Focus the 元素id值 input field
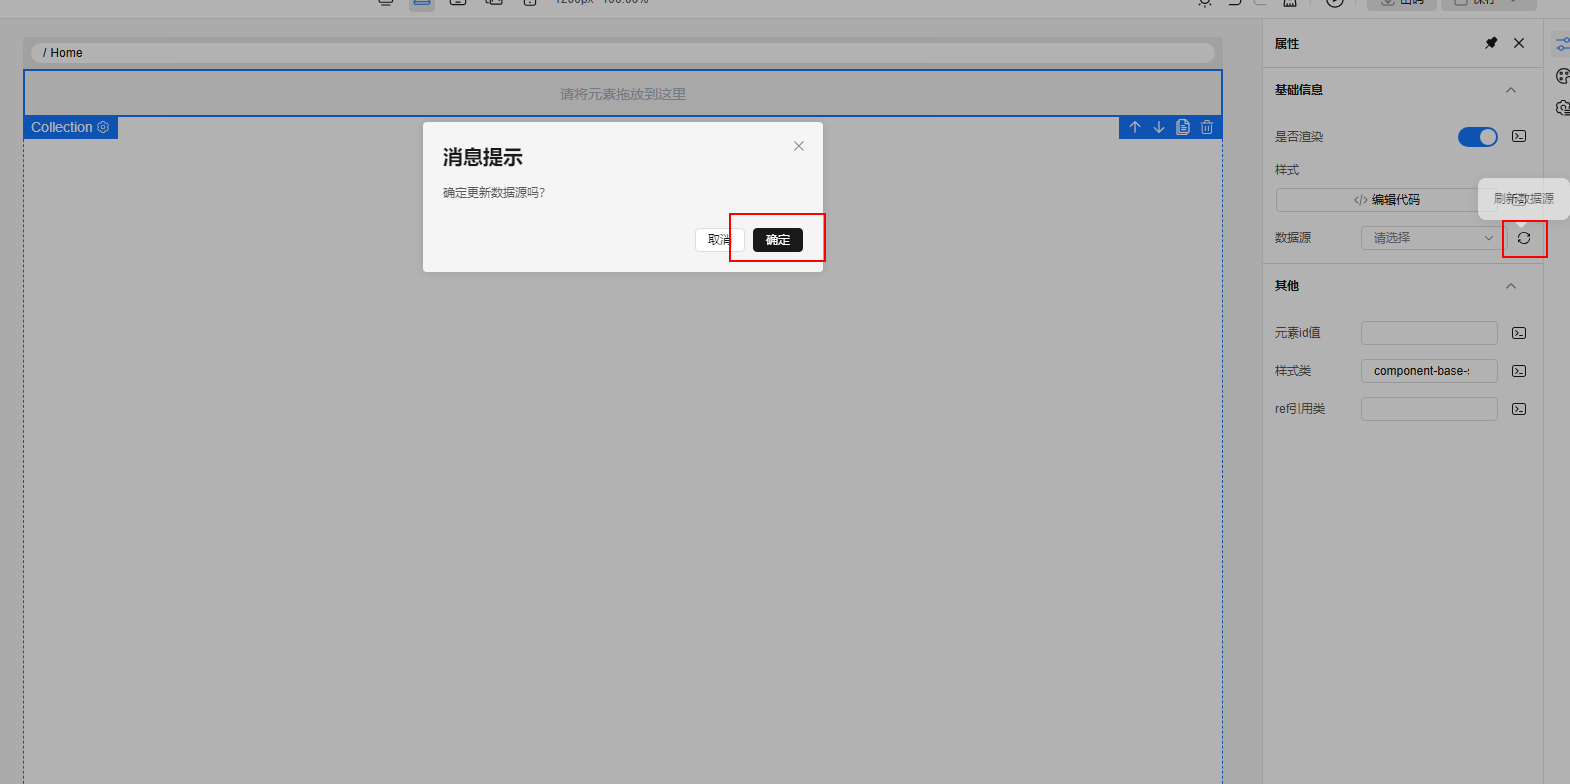 click(x=1429, y=333)
